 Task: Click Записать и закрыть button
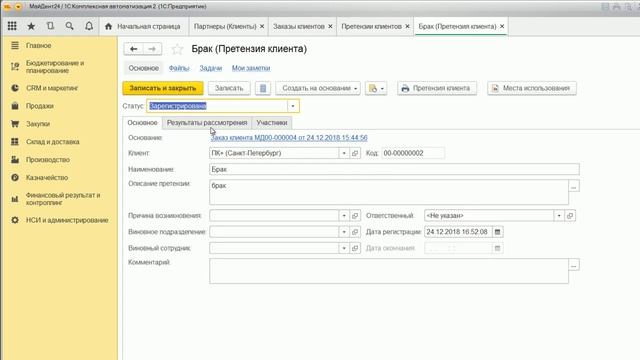click(163, 88)
